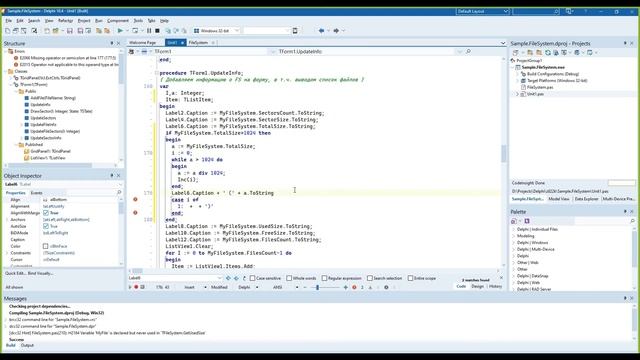
Task: Click the Object Inspector search magnifier
Action: tap(119, 192)
